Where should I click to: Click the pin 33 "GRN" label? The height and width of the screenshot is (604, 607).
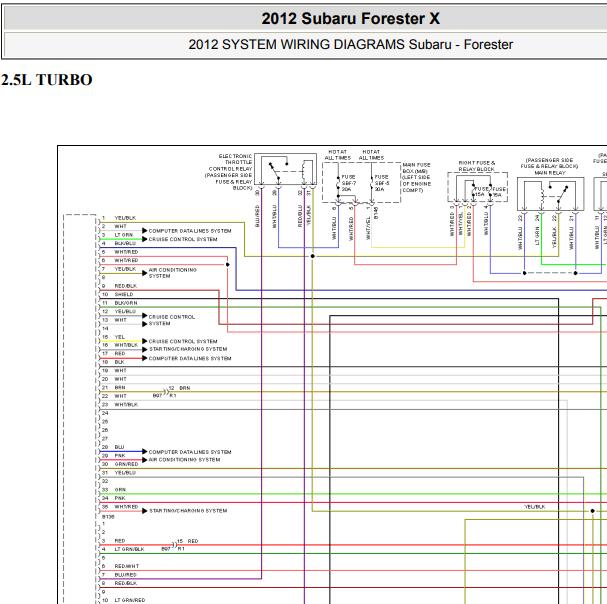(x=120, y=490)
